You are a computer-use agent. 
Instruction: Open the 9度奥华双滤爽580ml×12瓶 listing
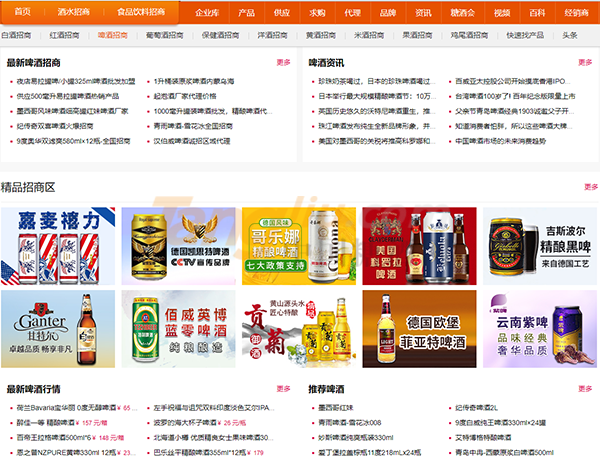(x=73, y=141)
